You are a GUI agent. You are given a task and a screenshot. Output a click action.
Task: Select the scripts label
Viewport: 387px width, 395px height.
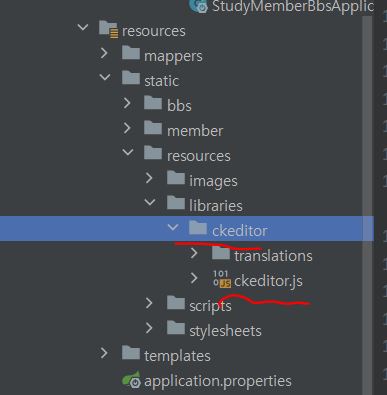coord(210,306)
